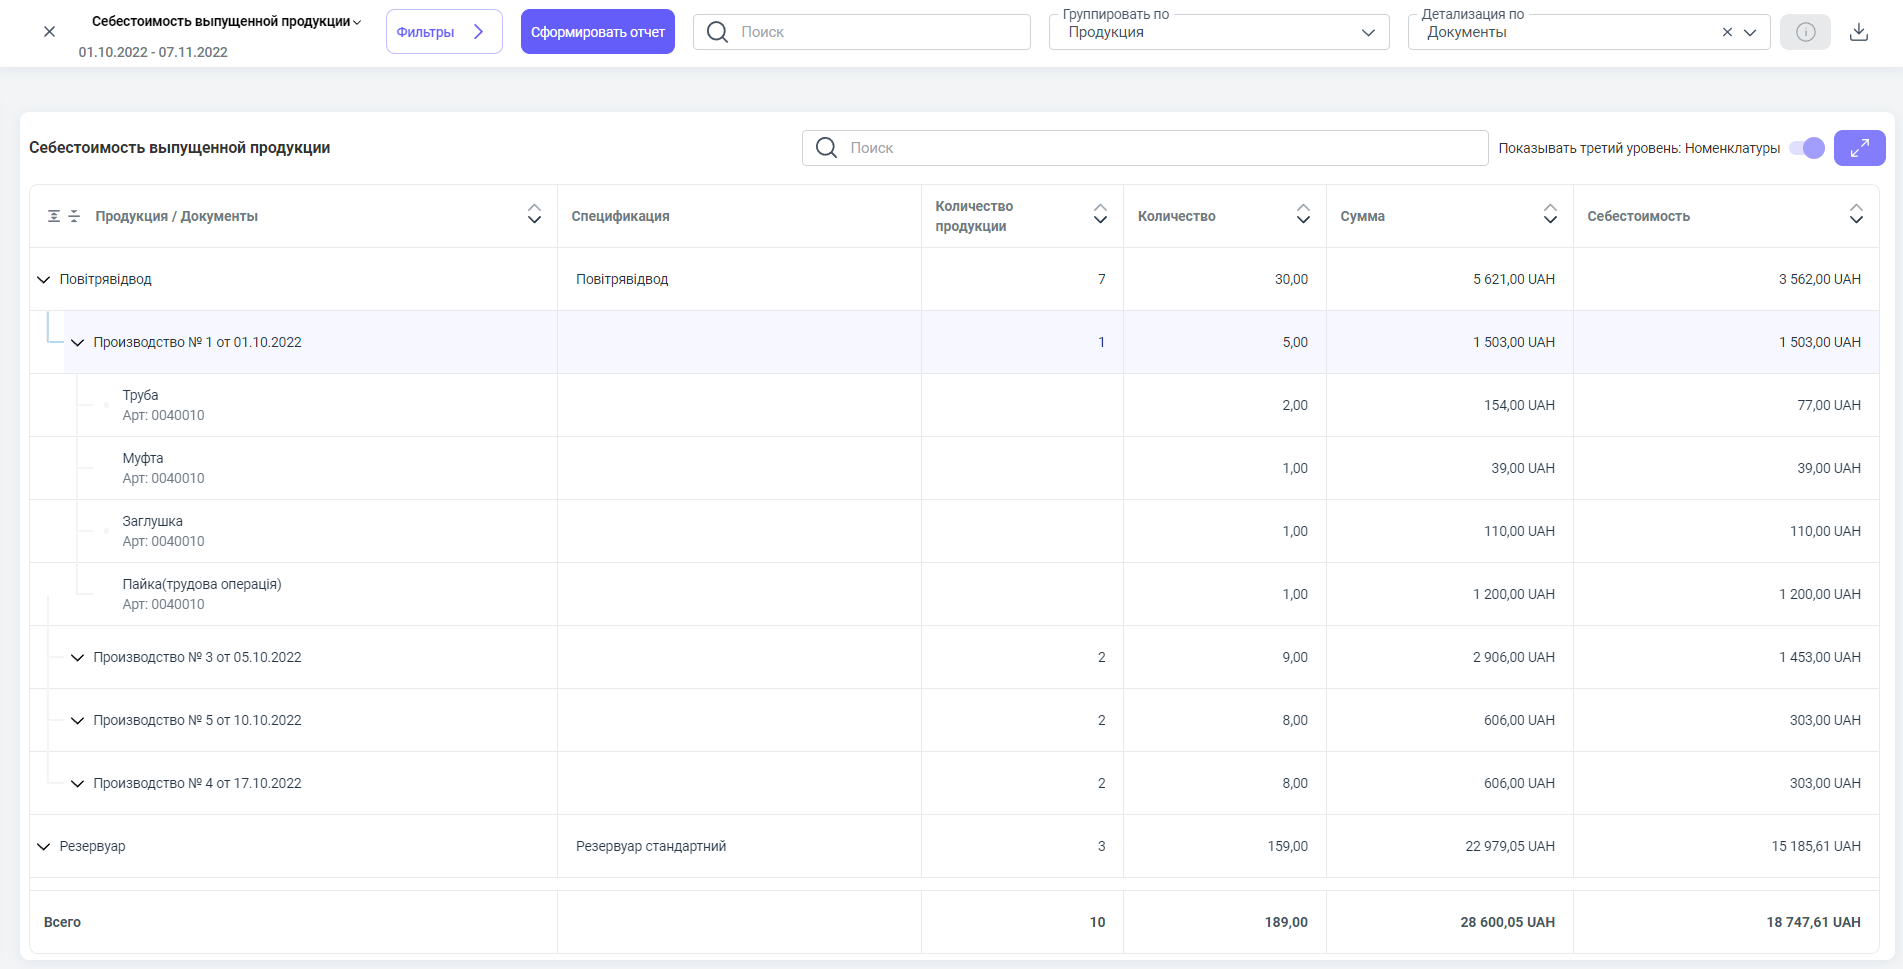Click the expand all rows icon

coord(54,216)
